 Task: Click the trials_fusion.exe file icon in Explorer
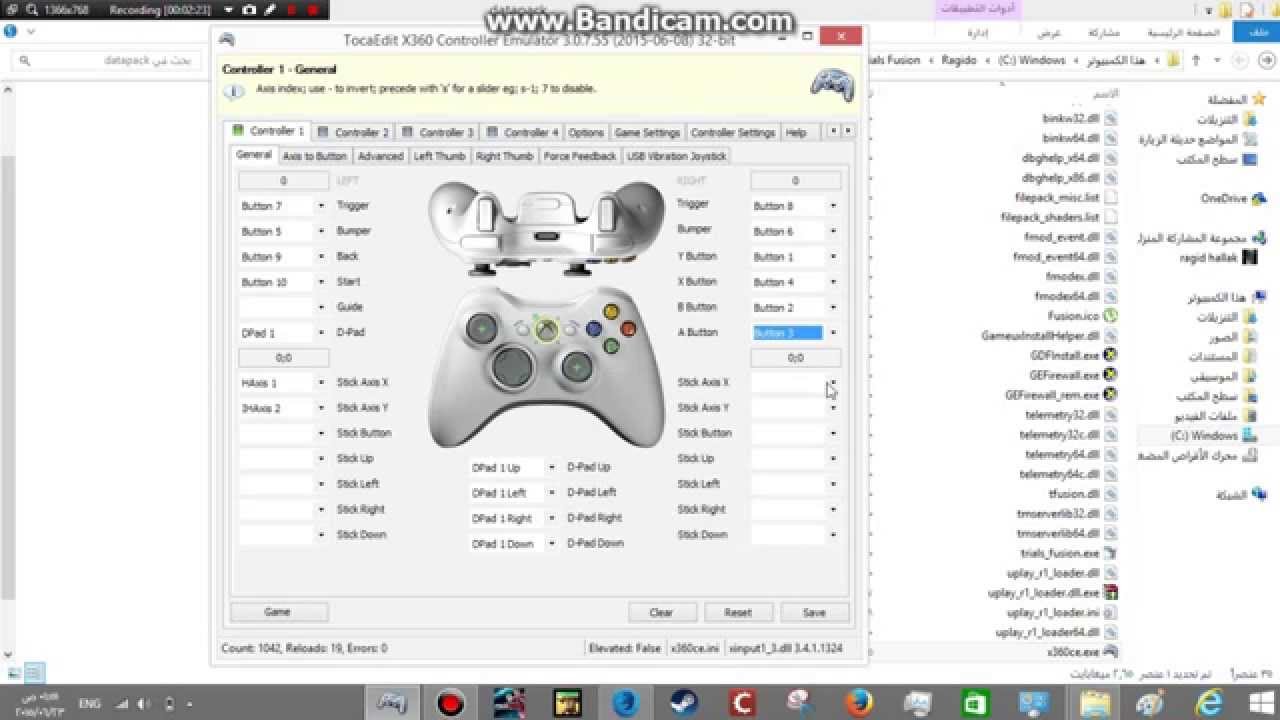(1110, 553)
